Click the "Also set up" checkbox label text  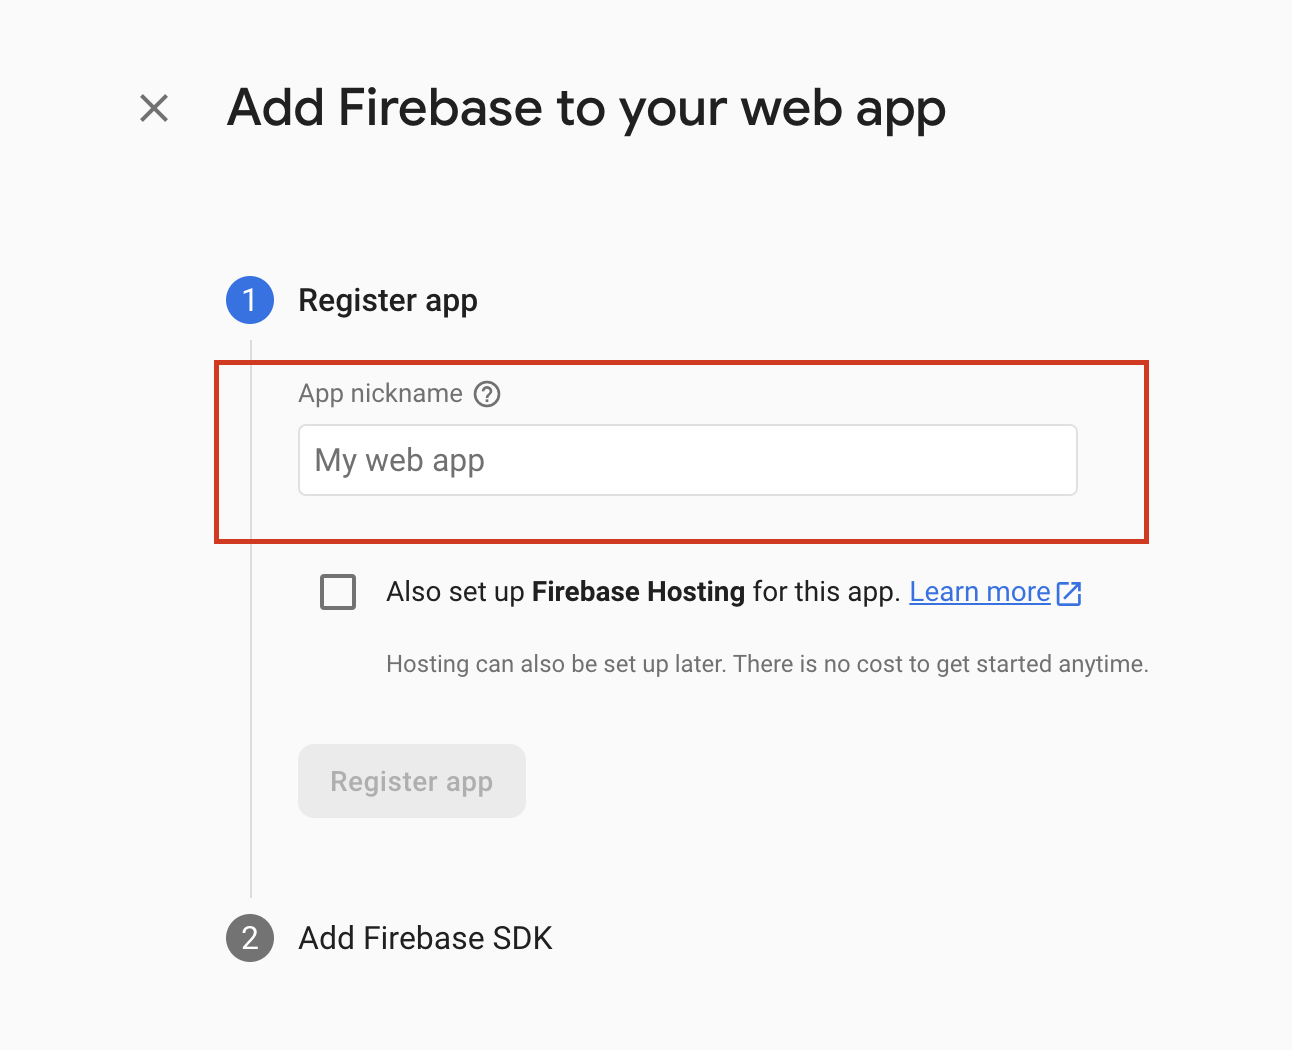tap(455, 592)
